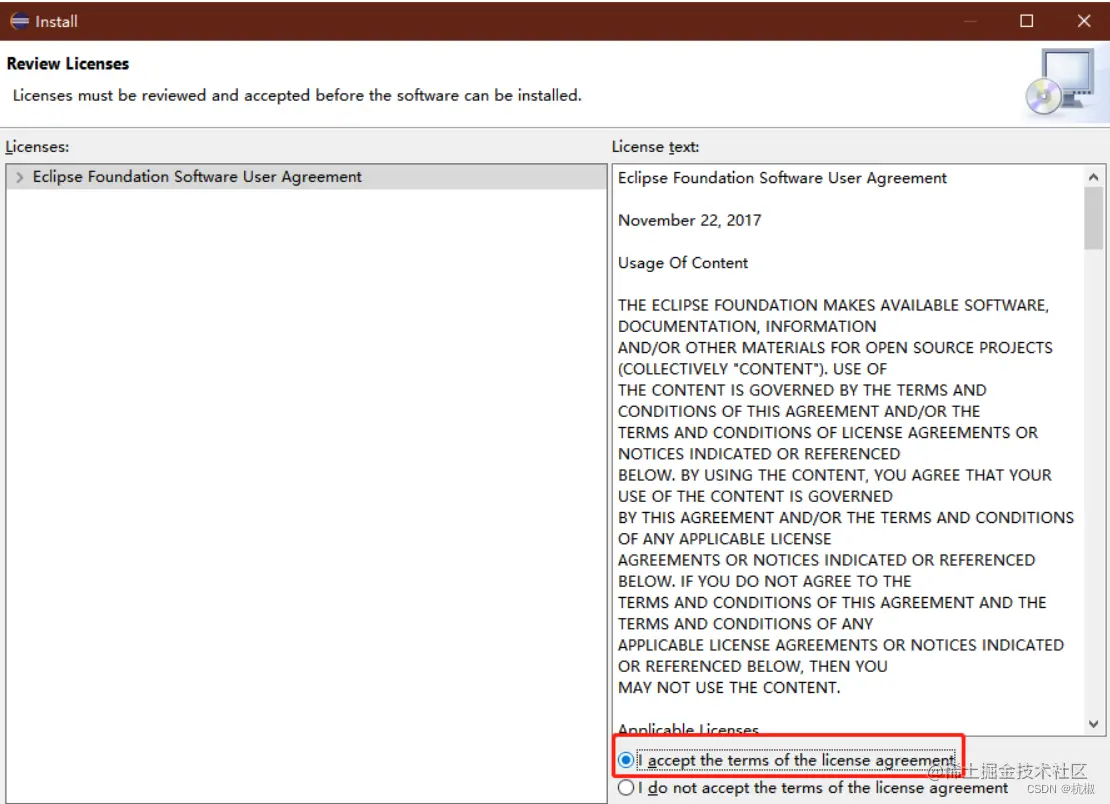The image size is (1110, 804).
Task: Click the license text scrollbar down arrow
Action: pyautogui.click(x=1093, y=724)
